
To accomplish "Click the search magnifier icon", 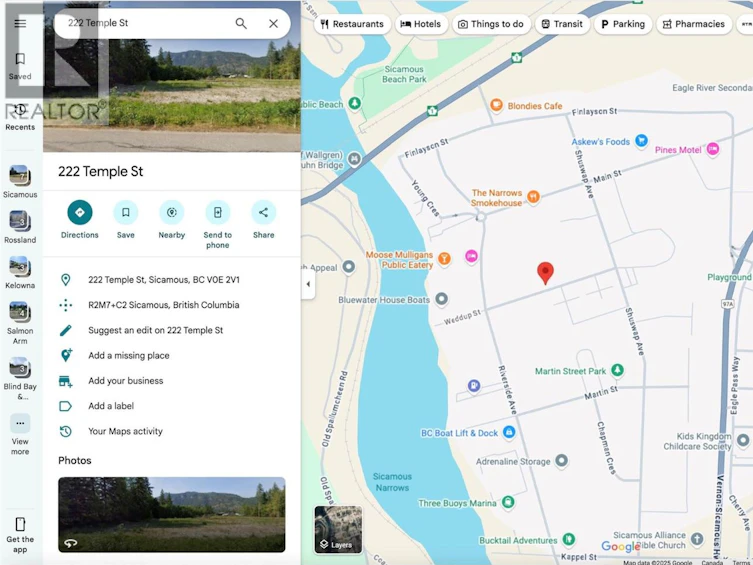I will (x=241, y=23).
